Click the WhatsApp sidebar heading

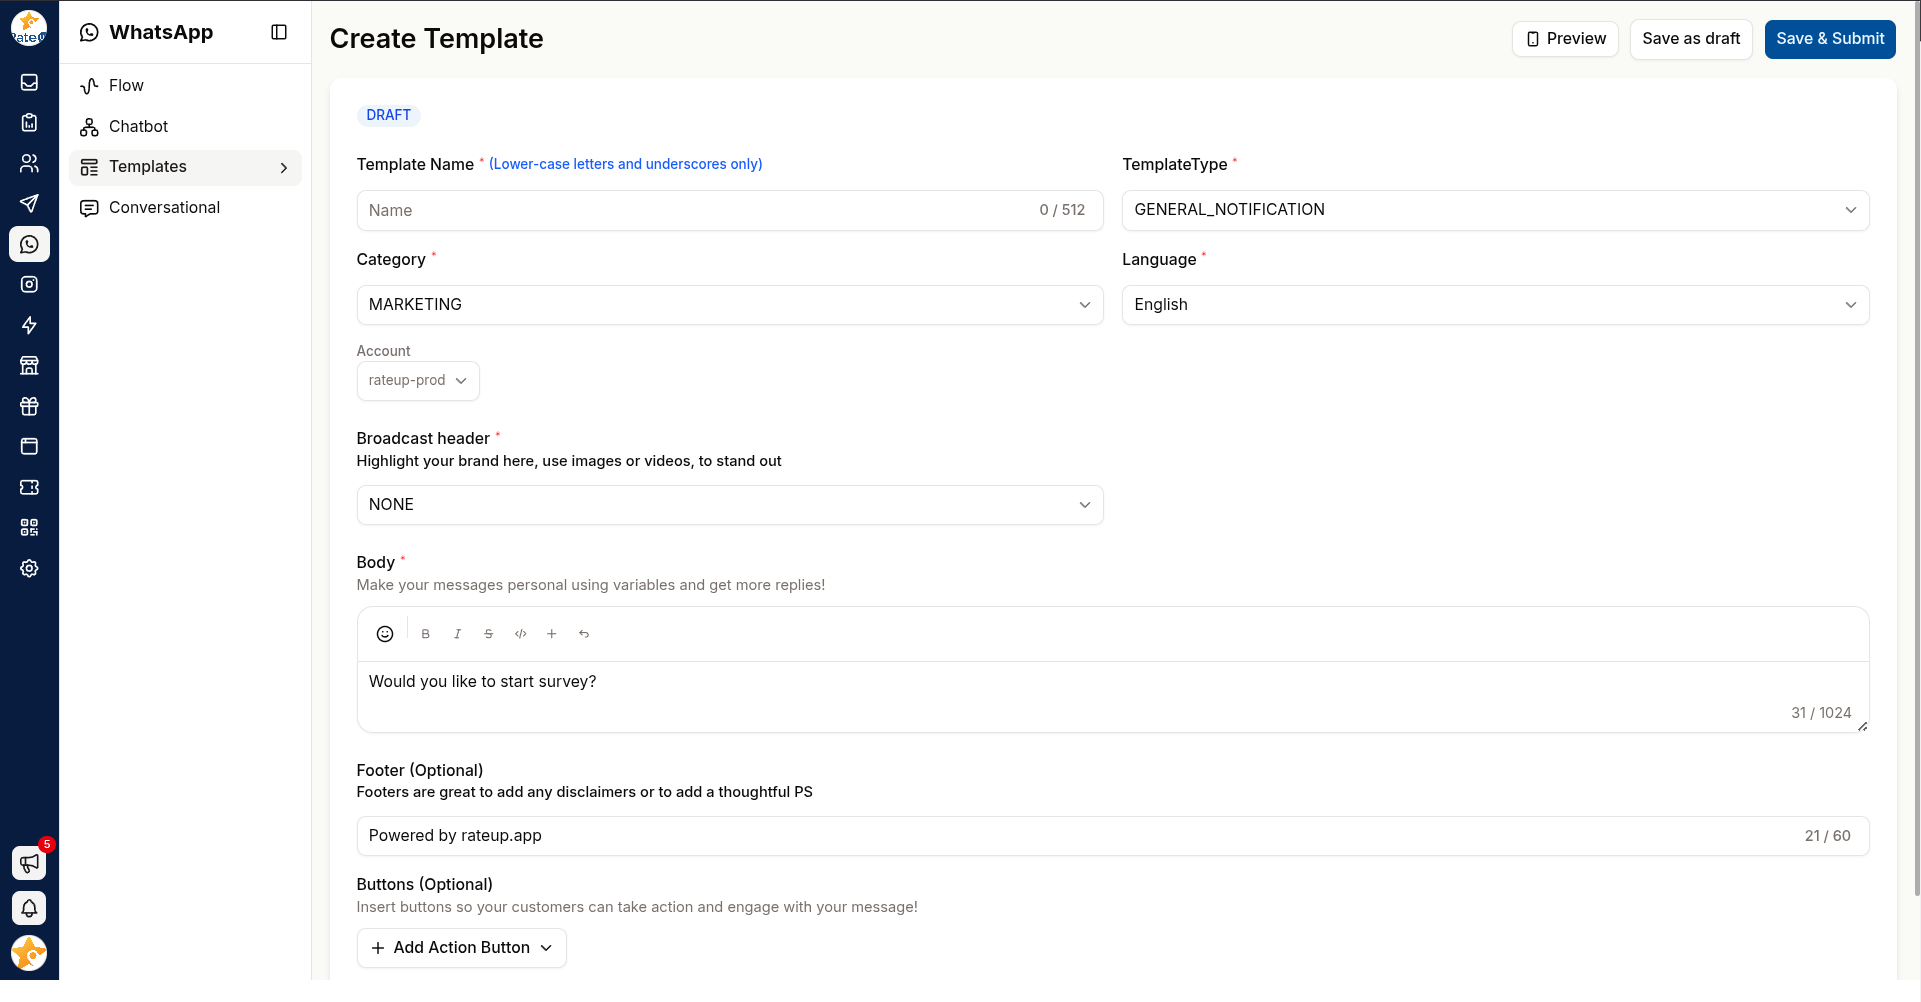[161, 32]
